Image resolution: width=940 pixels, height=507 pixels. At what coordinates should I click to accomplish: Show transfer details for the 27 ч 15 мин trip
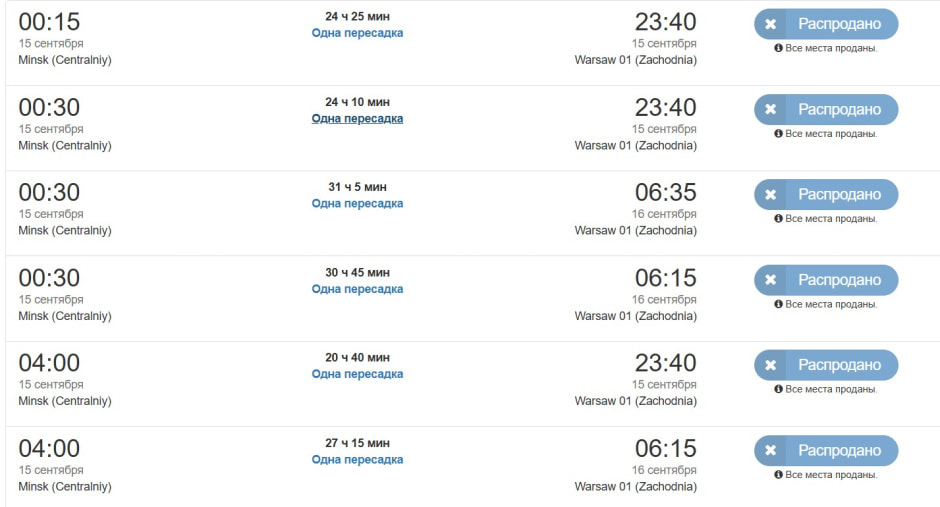click(x=357, y=459)
